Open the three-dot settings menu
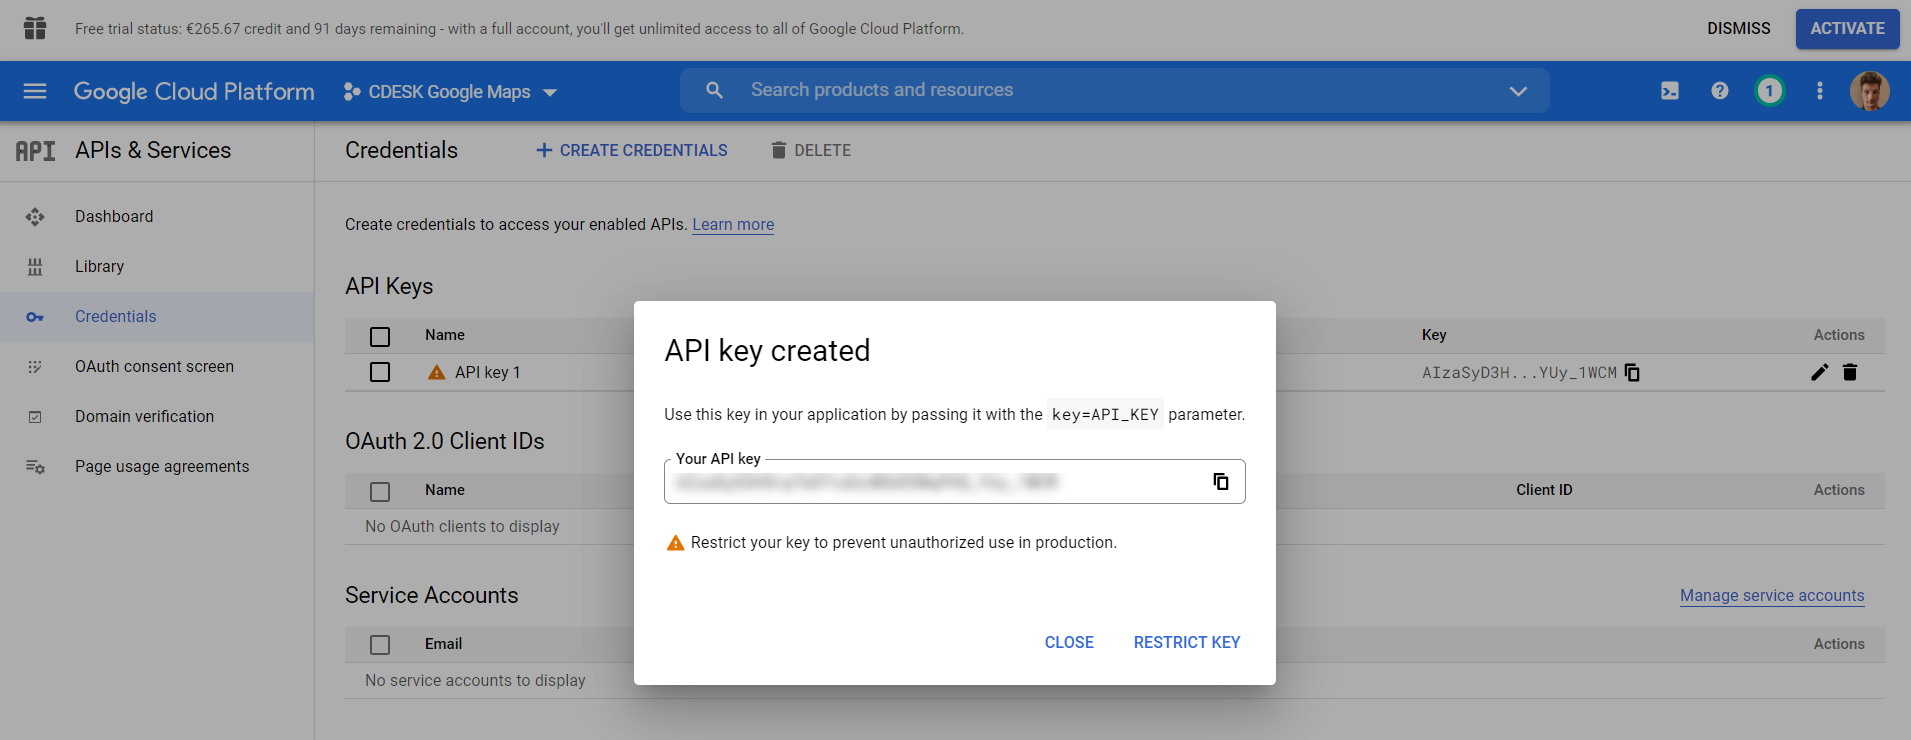The height and width of the screenshot is (740, 1911). 1820,91
